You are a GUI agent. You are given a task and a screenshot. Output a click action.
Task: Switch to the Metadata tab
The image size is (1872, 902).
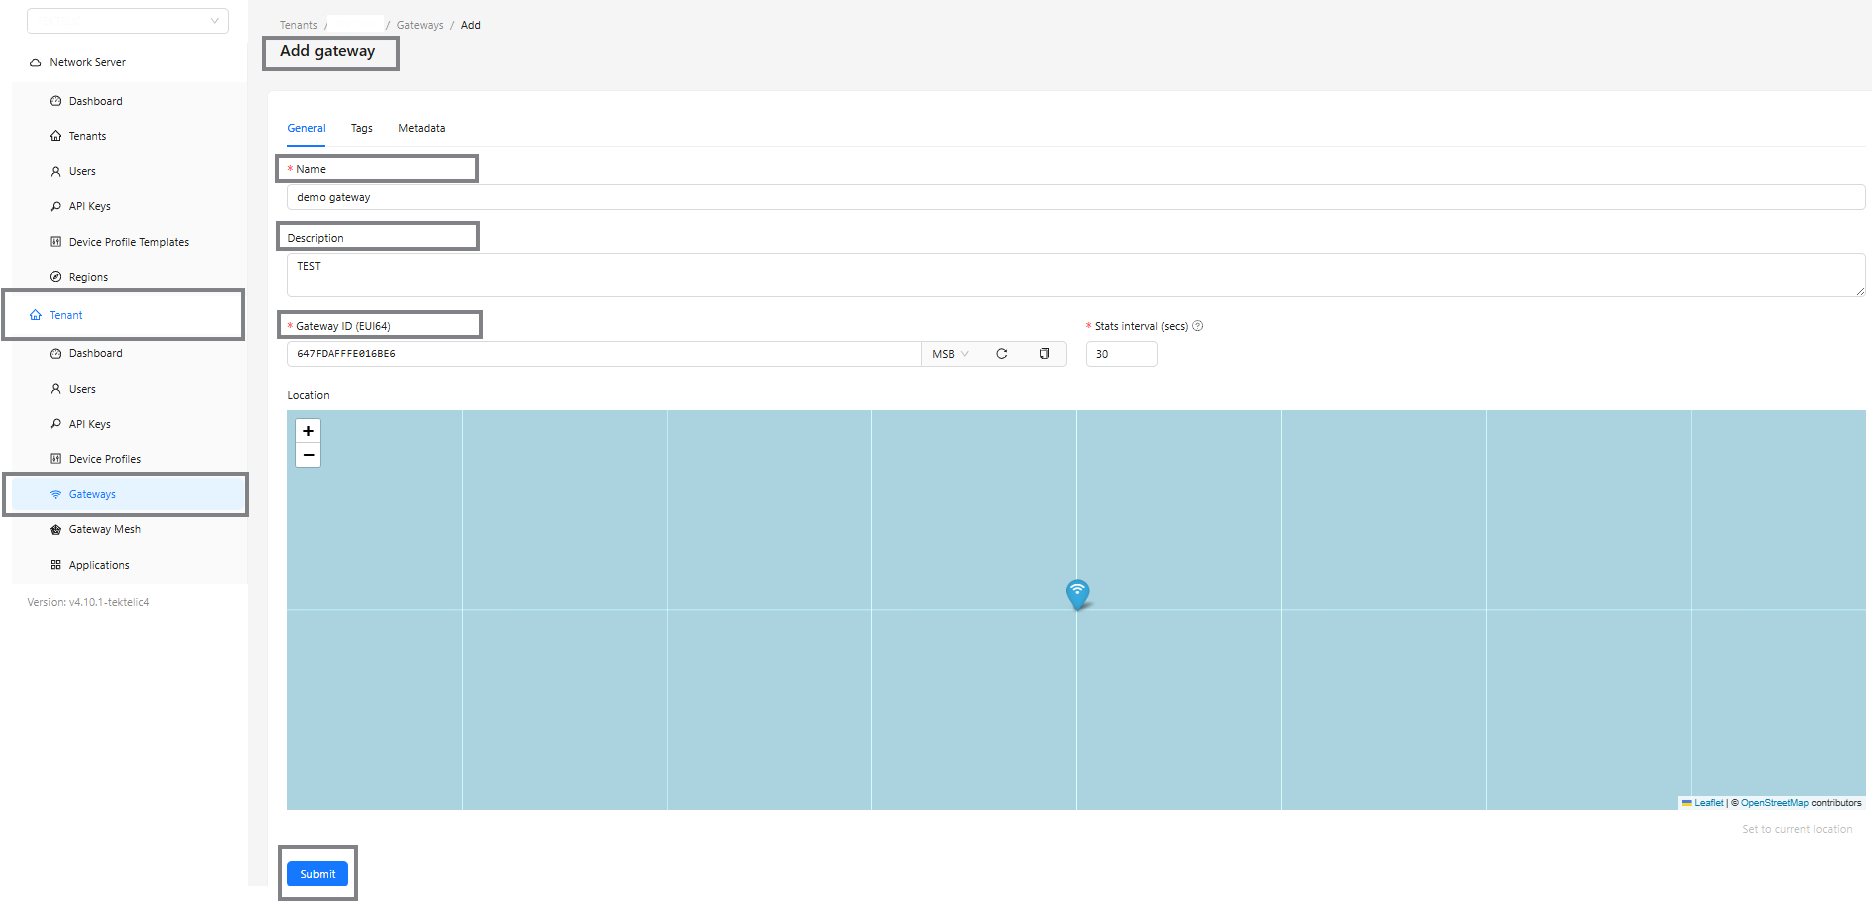421,128
